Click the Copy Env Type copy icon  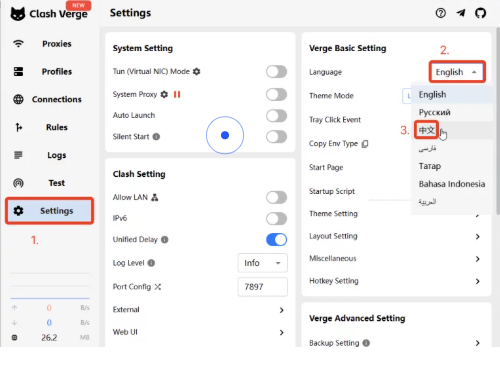365,144
